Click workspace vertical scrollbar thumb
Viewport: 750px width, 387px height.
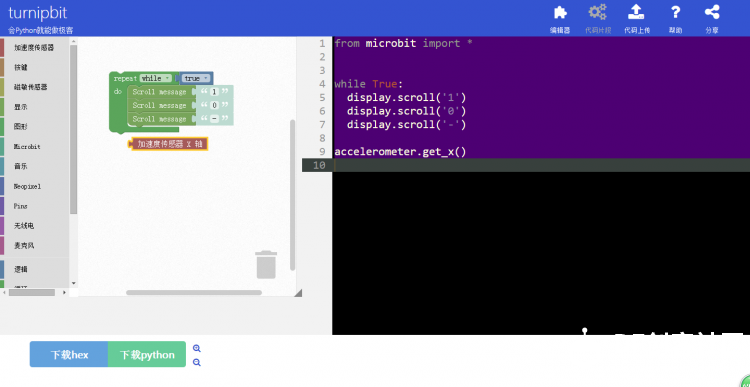[293, 195]
